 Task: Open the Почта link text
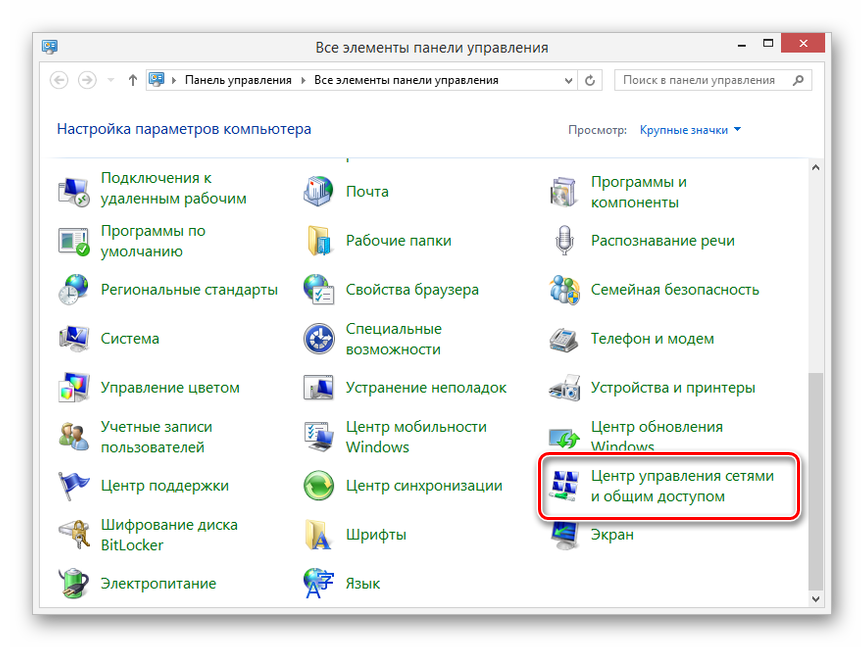(367, 192)
